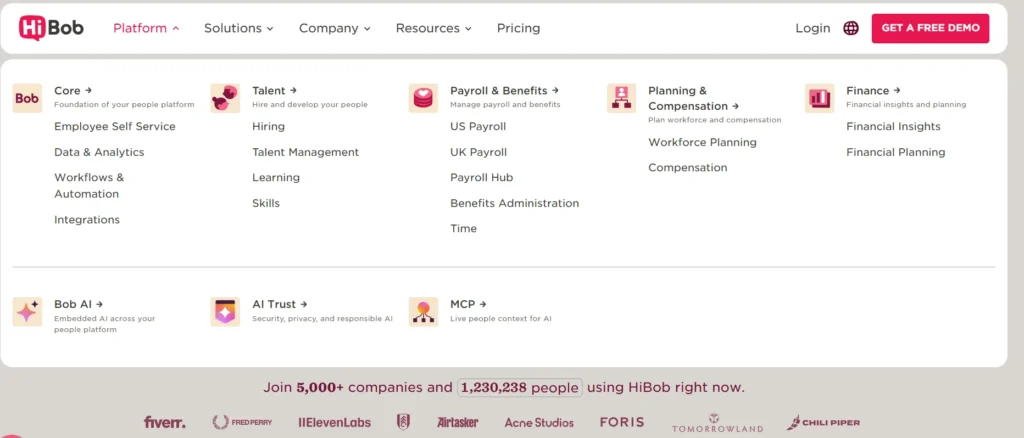Viewport: 1024px width, 438px height.
Task: Select the Planning & Compensation icon
Action: [621, 99]
